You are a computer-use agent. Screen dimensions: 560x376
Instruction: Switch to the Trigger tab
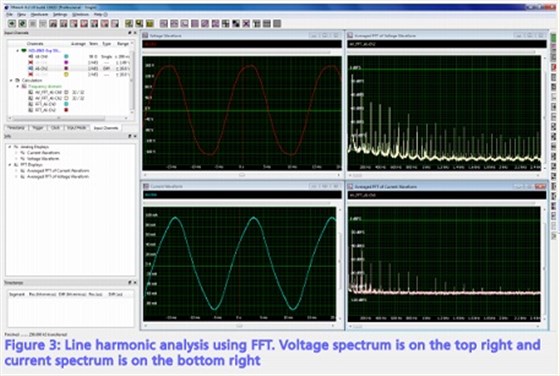[x=38, y=127]
